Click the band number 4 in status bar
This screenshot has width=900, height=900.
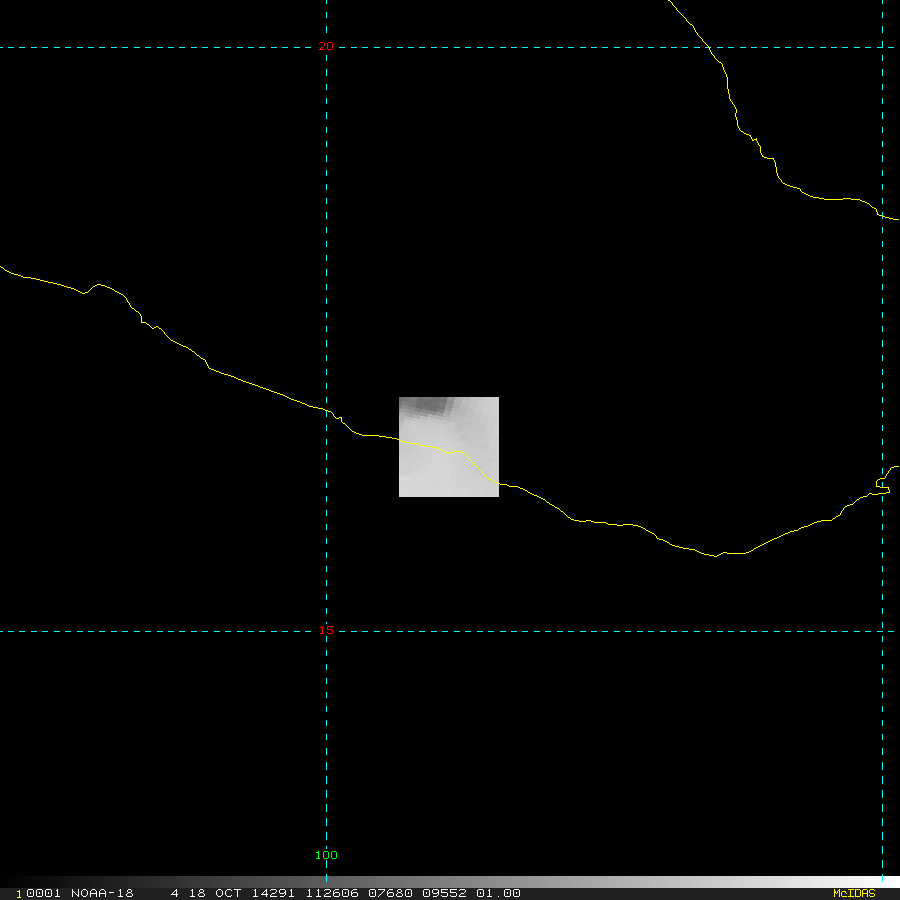click(174, 893)
